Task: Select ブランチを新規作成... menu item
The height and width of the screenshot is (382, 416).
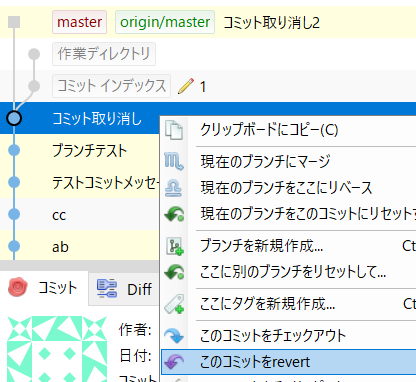Action: point(289,246)
